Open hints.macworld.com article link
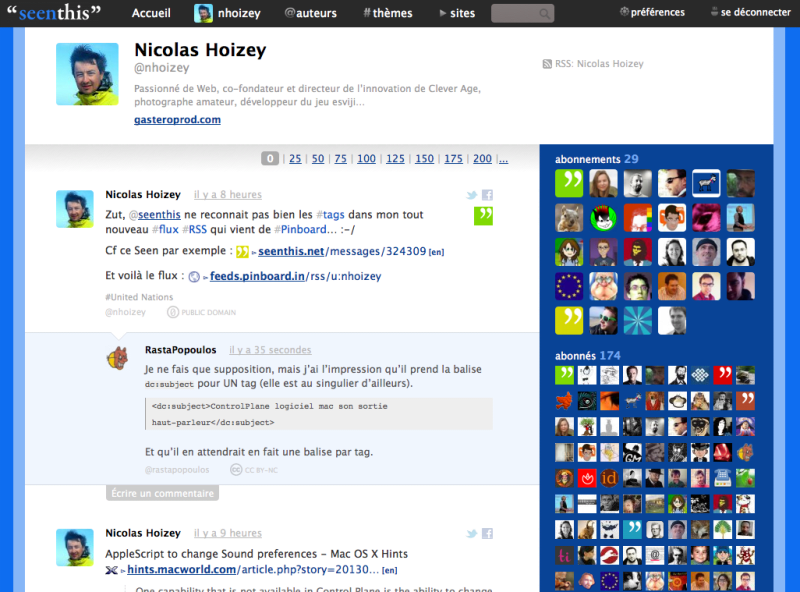 click(x=254, y=570)
